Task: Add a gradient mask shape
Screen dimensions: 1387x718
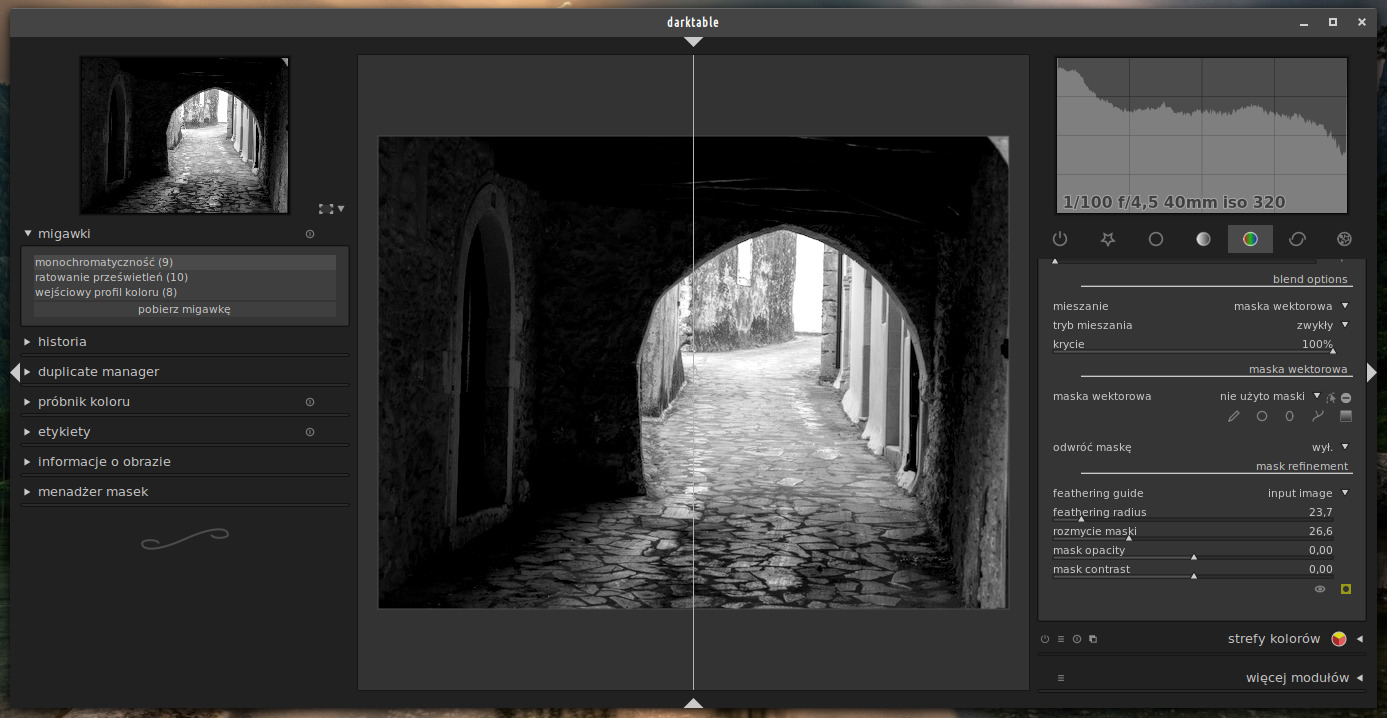Action: point(1346,416)
